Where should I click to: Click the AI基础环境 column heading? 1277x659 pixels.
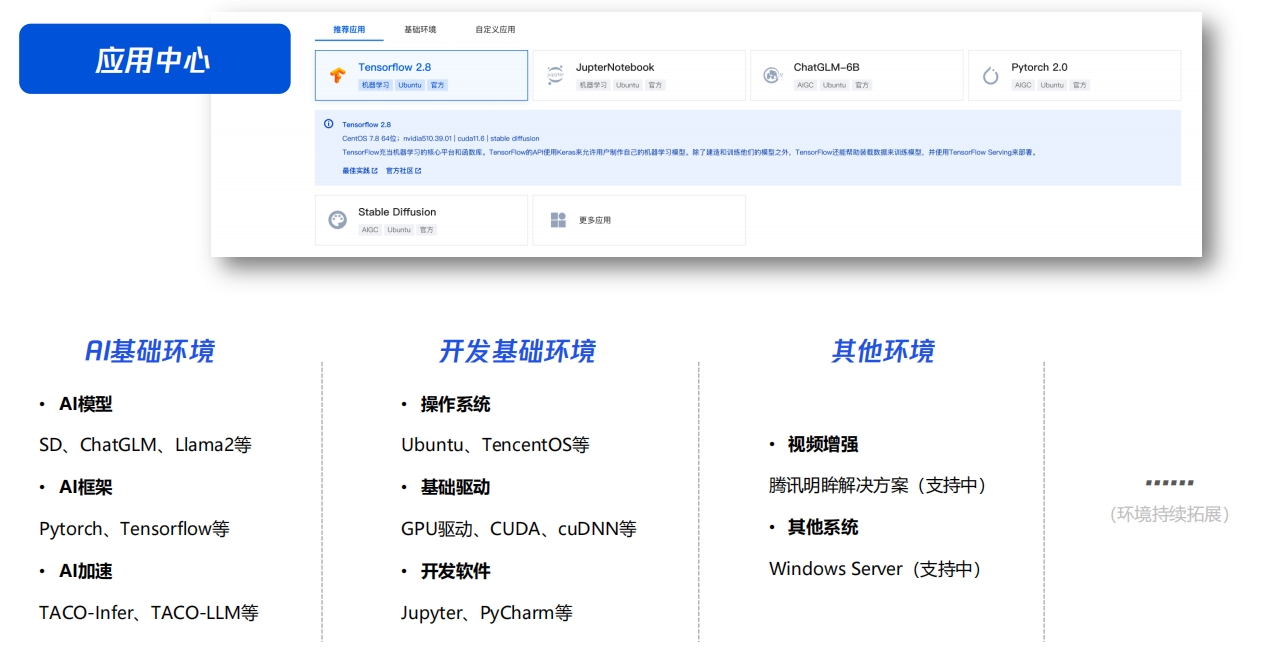[x=150, y=351]
